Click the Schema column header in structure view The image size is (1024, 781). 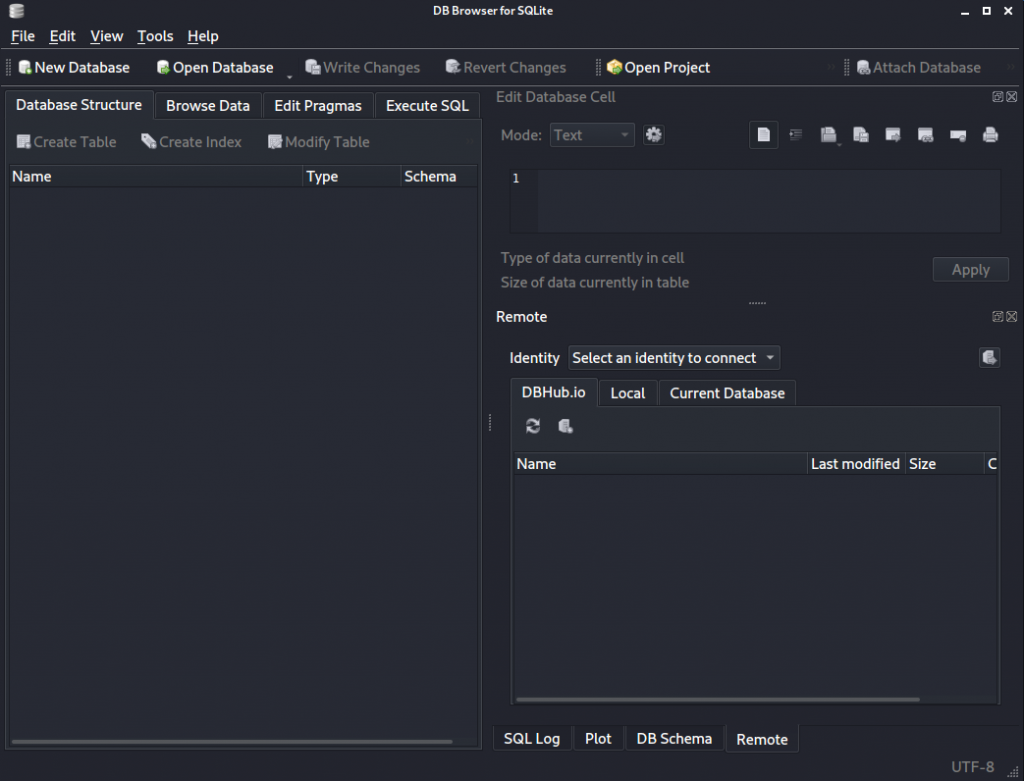439,176
